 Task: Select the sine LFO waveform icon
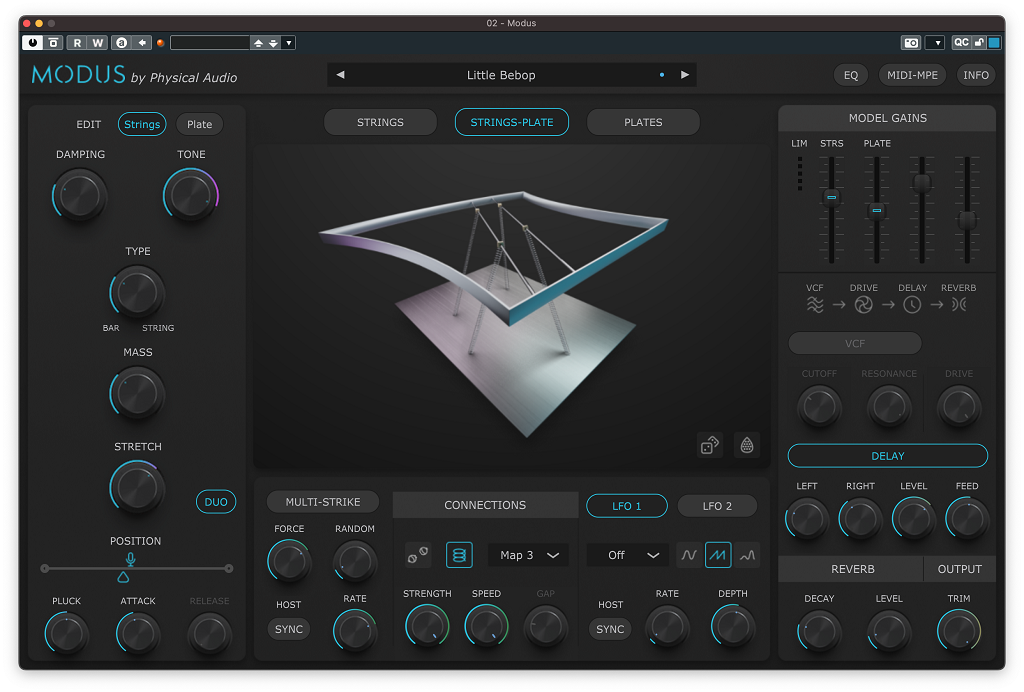tap(689, 555)
